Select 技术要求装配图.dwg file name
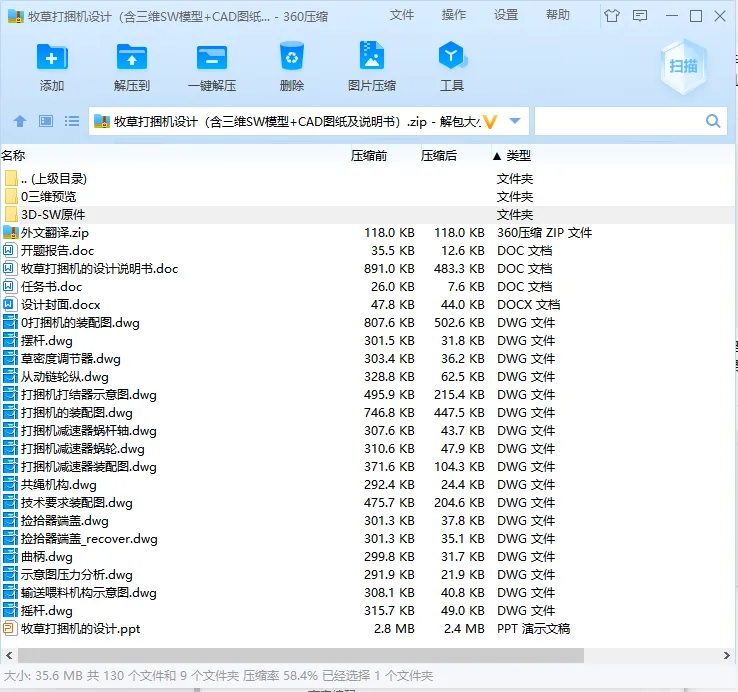The image size is (738, 692). [x=77, y=503]
